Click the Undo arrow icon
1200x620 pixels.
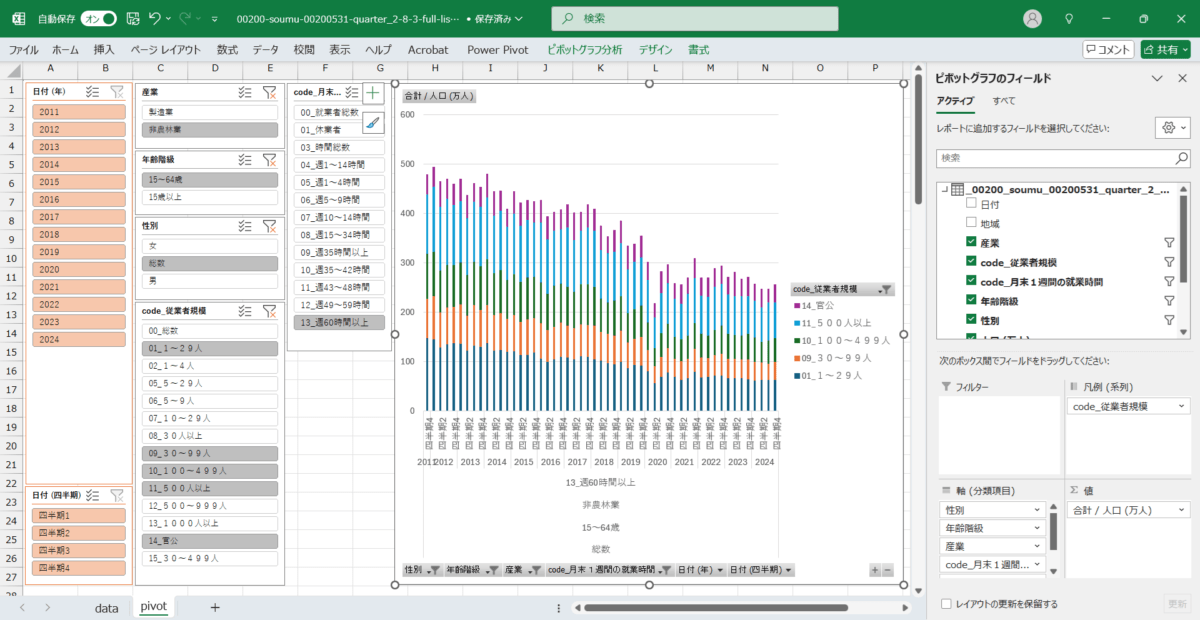(154, 18)
